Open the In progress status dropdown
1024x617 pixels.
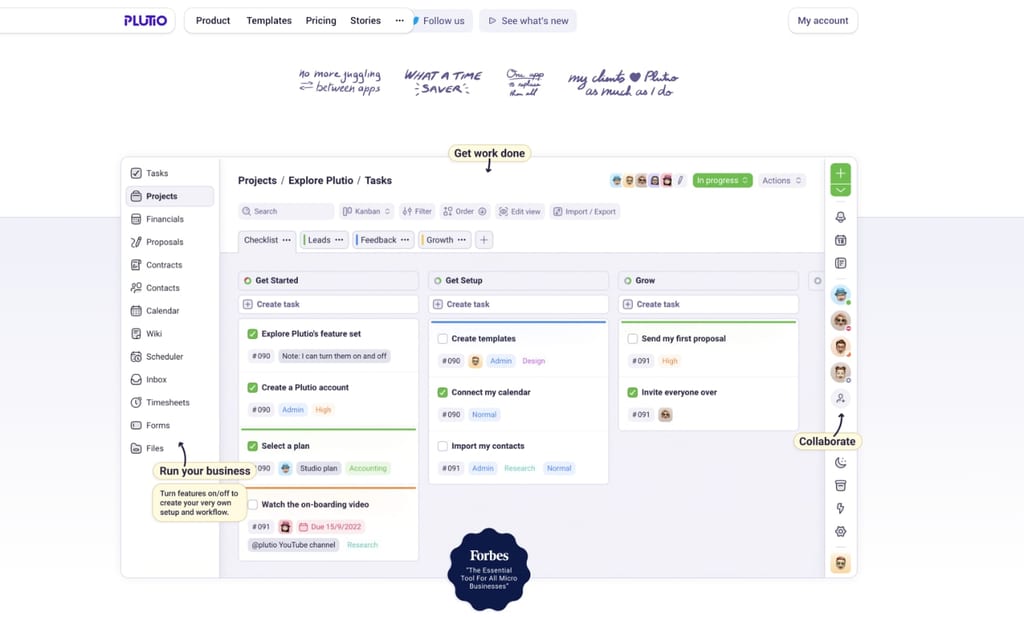pyautogui.click(x=722, y=180)
